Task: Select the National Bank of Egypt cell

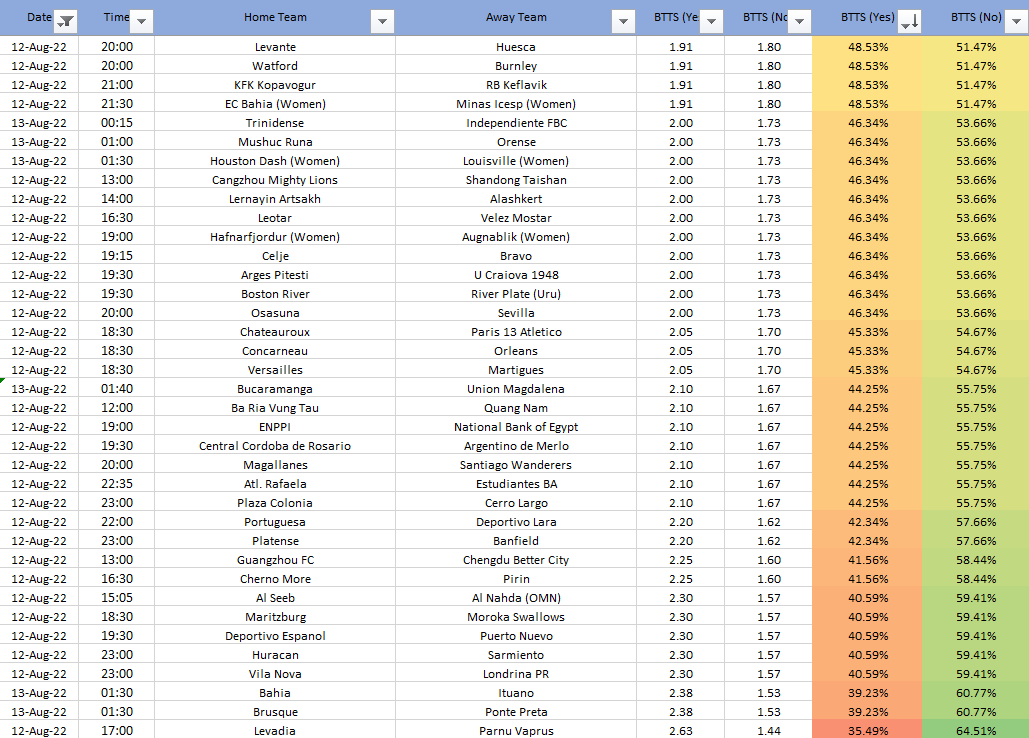Action: [x=516, y=427]
